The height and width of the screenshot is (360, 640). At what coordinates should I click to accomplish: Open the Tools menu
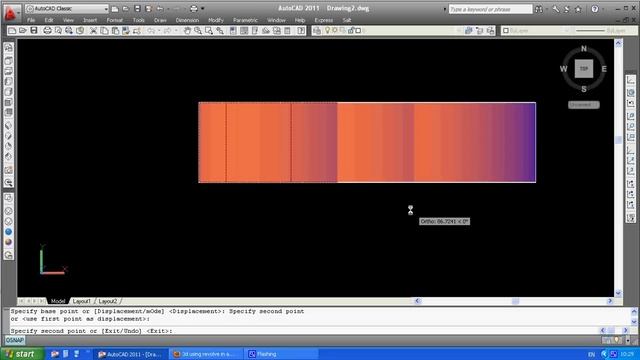coord(138,20)
